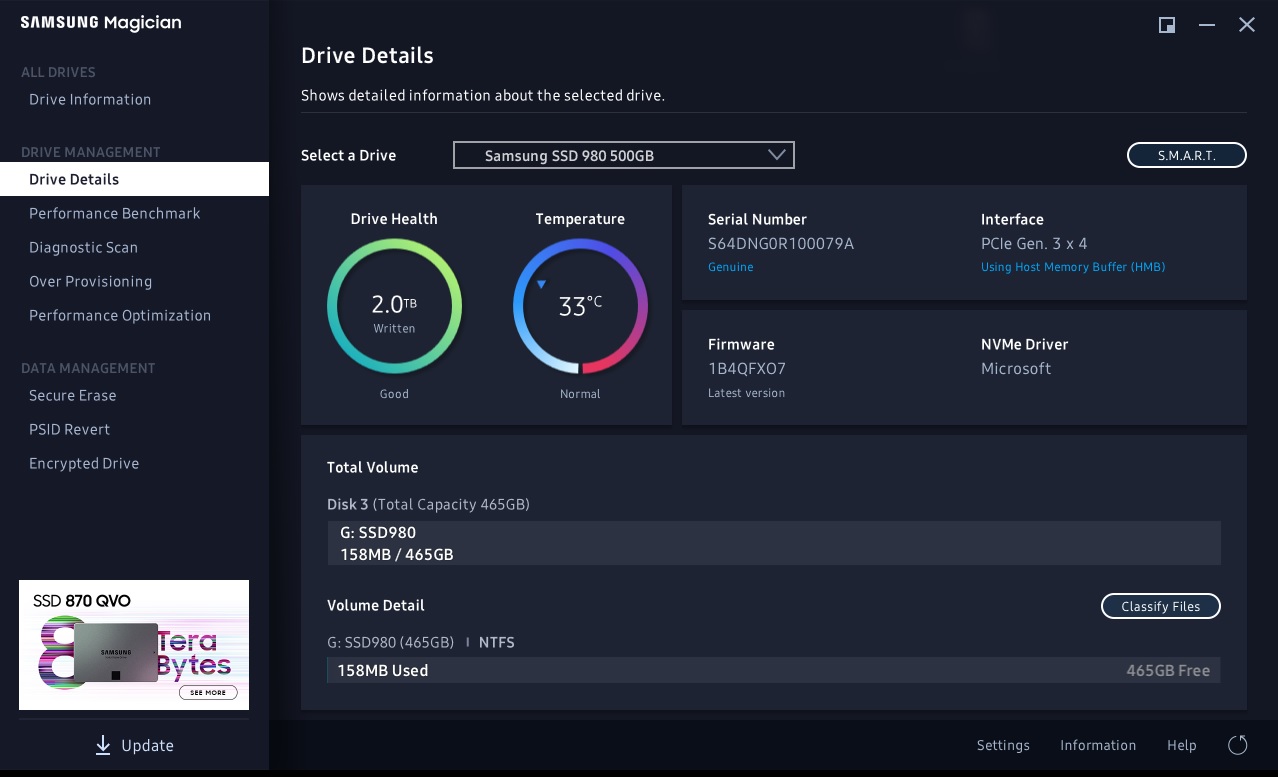Minimize the Samsung Magician window
1278x777 pixels.
pyautogui.click(x=1207, y=25)
